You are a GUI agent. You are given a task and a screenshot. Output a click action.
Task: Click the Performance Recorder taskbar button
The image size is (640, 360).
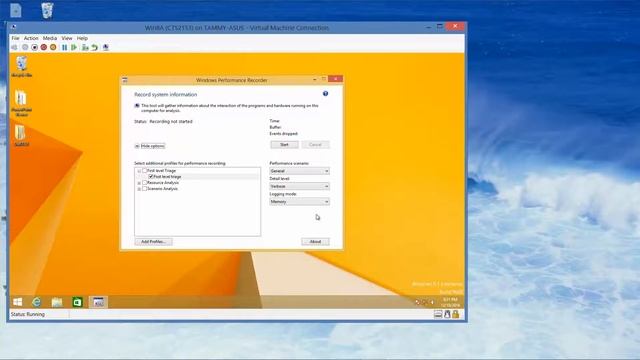pos(98,302)
